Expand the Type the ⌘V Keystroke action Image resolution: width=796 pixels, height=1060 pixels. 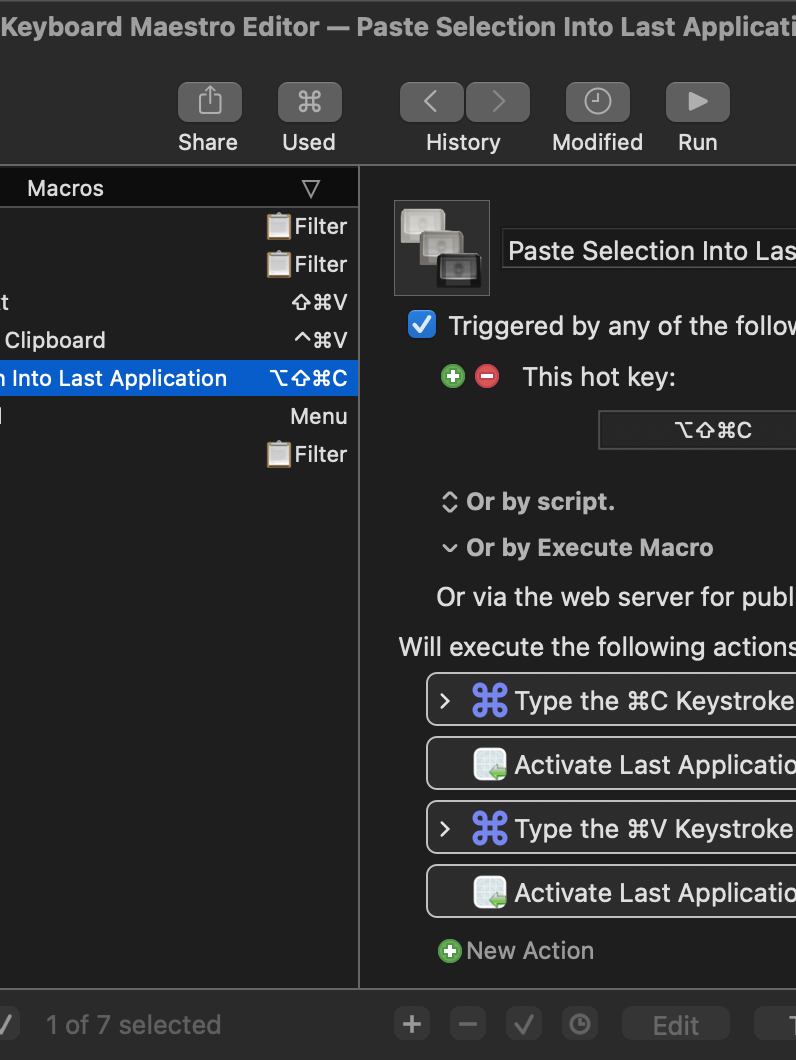[x=444, y=828]
